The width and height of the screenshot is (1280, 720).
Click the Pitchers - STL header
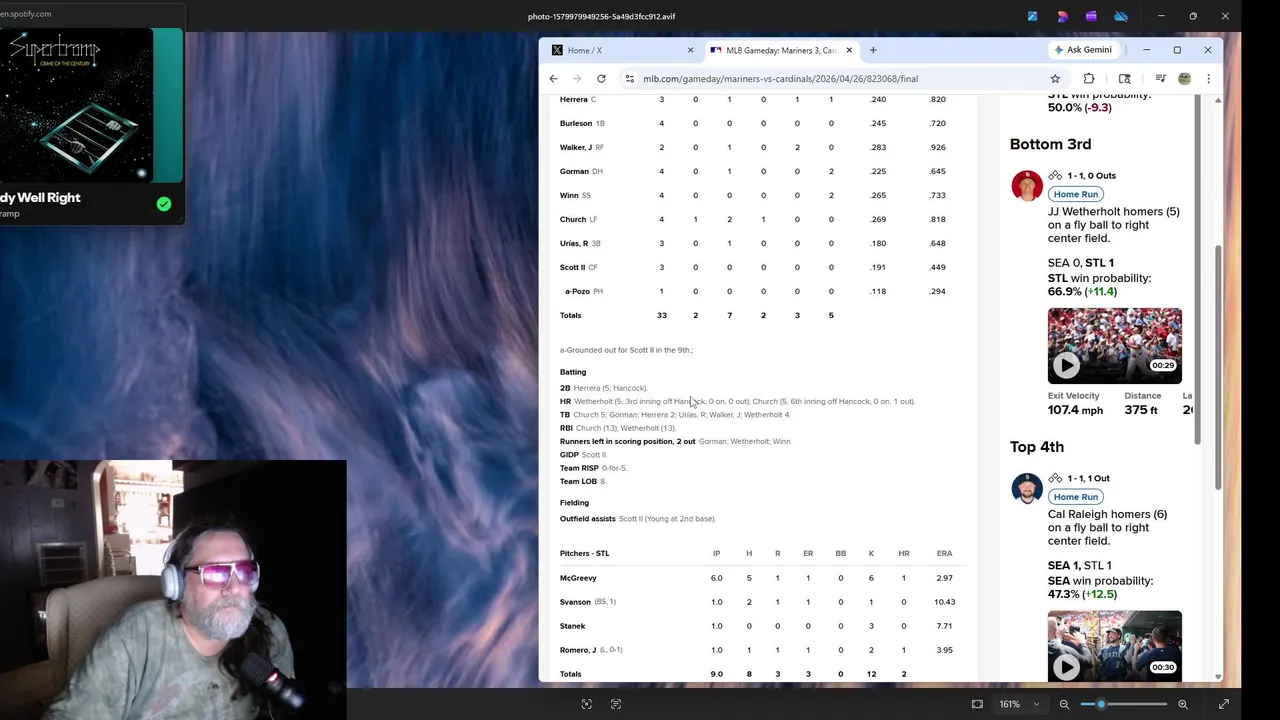tap(584, 553)
